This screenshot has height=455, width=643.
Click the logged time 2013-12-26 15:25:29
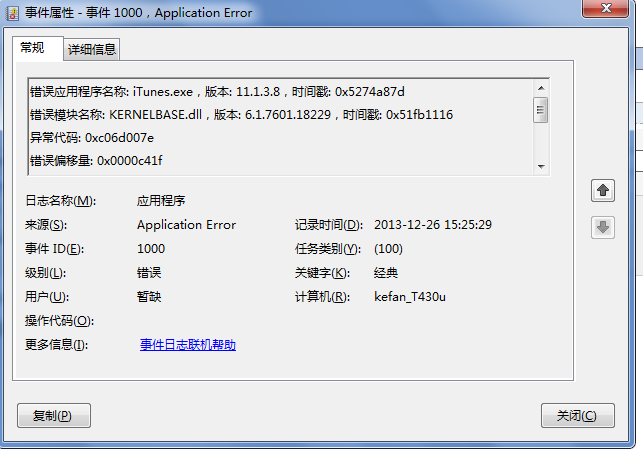click(433, 225)
